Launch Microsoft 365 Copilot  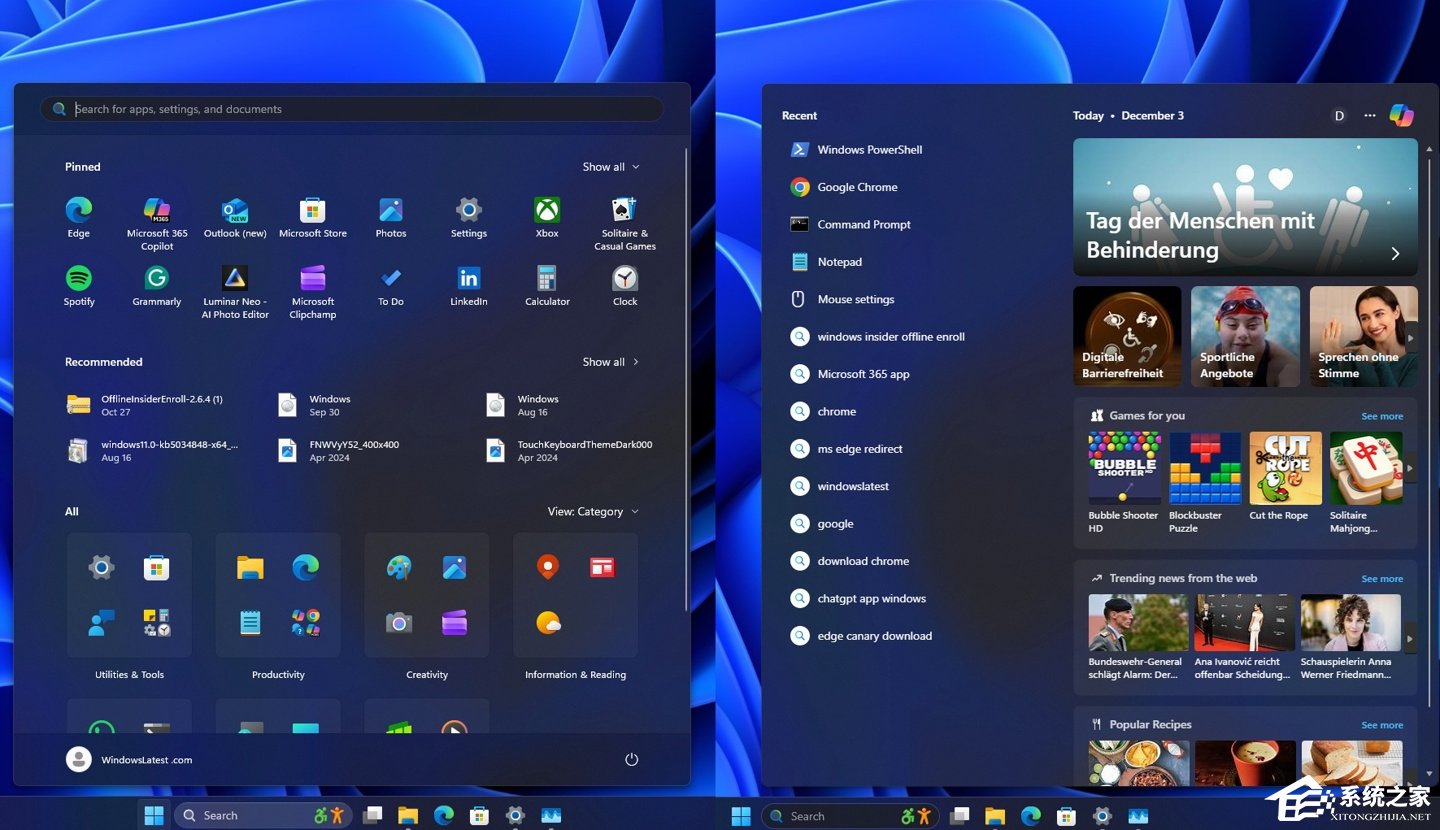(x=157, y=211)
